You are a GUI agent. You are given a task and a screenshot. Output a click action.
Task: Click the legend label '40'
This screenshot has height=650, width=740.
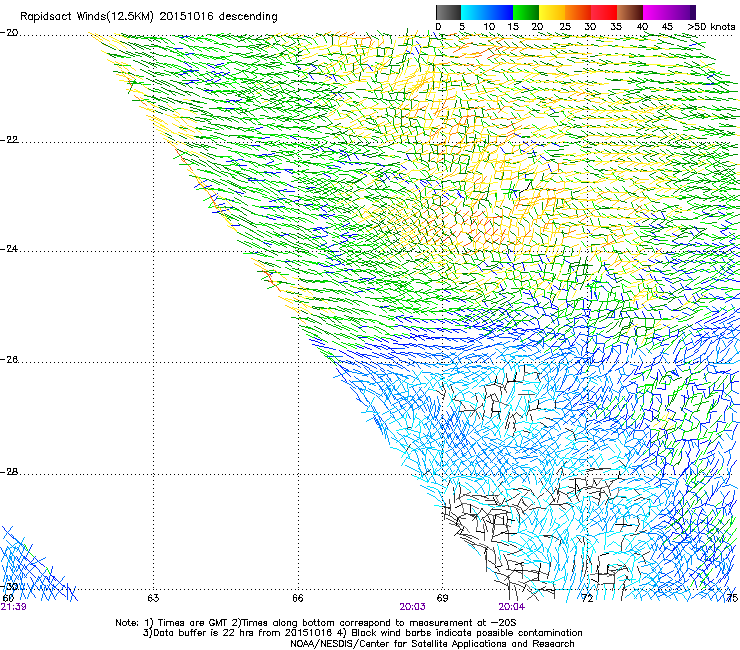coord(642,27)
